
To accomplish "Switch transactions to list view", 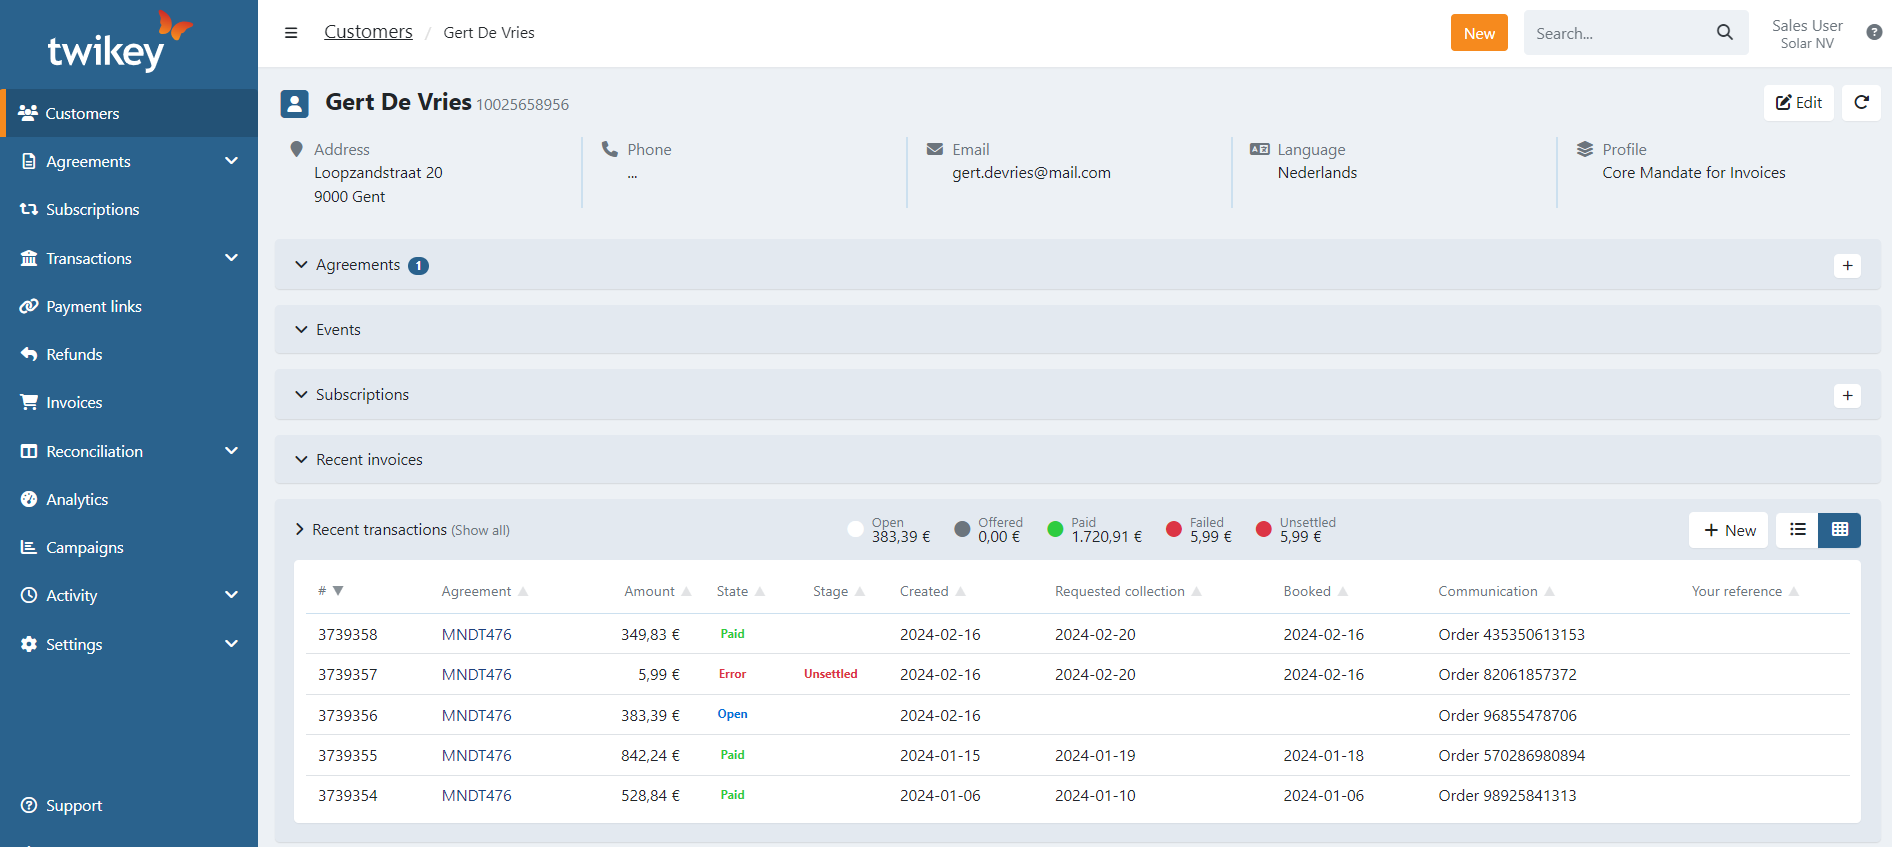I will coord(1797,530).
